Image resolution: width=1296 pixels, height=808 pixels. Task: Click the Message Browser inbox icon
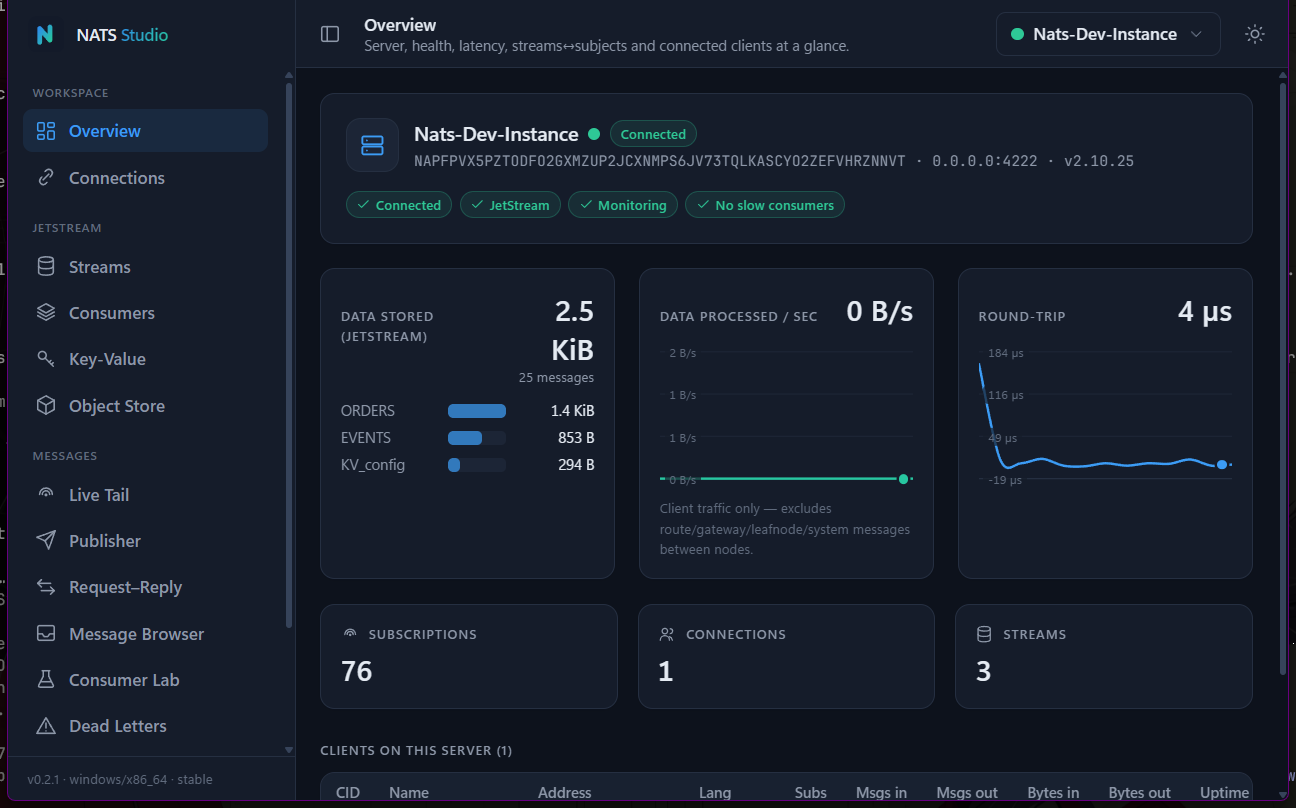(x=45, y=634)
